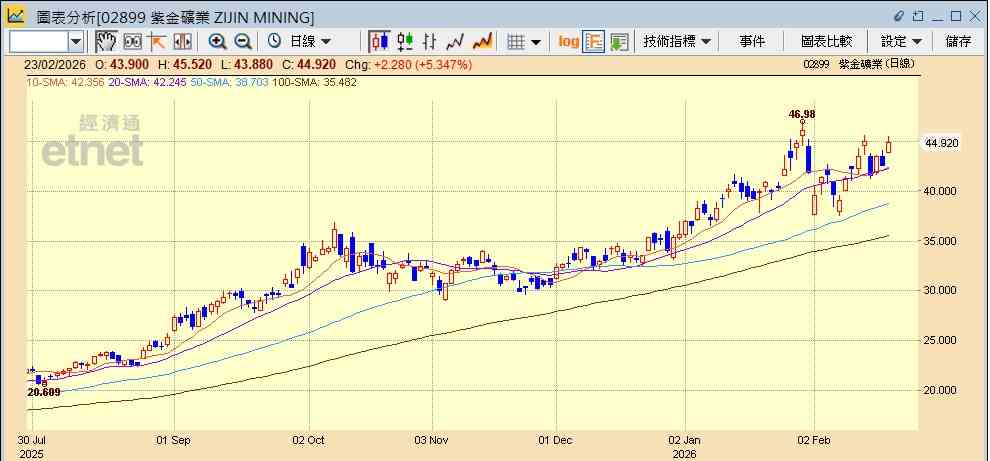Click the 02 Jan date axis label
The width and height of the screenshot is (990, 461).
(684, 440)
